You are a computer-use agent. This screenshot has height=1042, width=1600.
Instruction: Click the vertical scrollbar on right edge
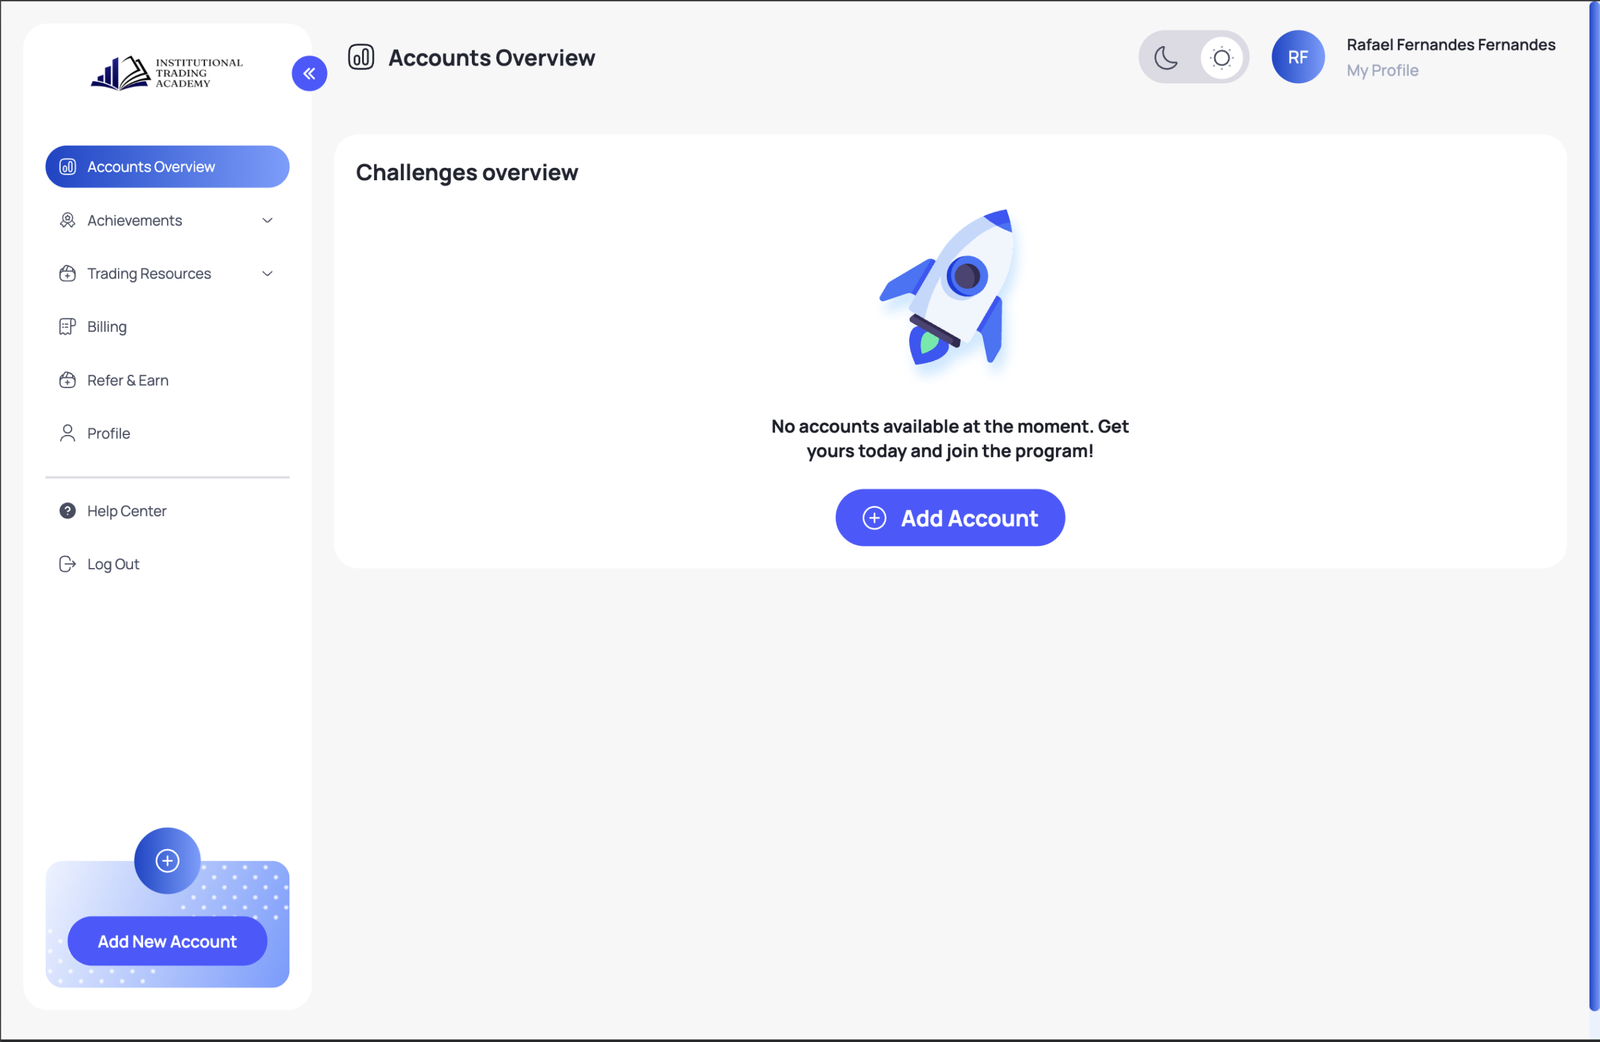pos(1593,500)
